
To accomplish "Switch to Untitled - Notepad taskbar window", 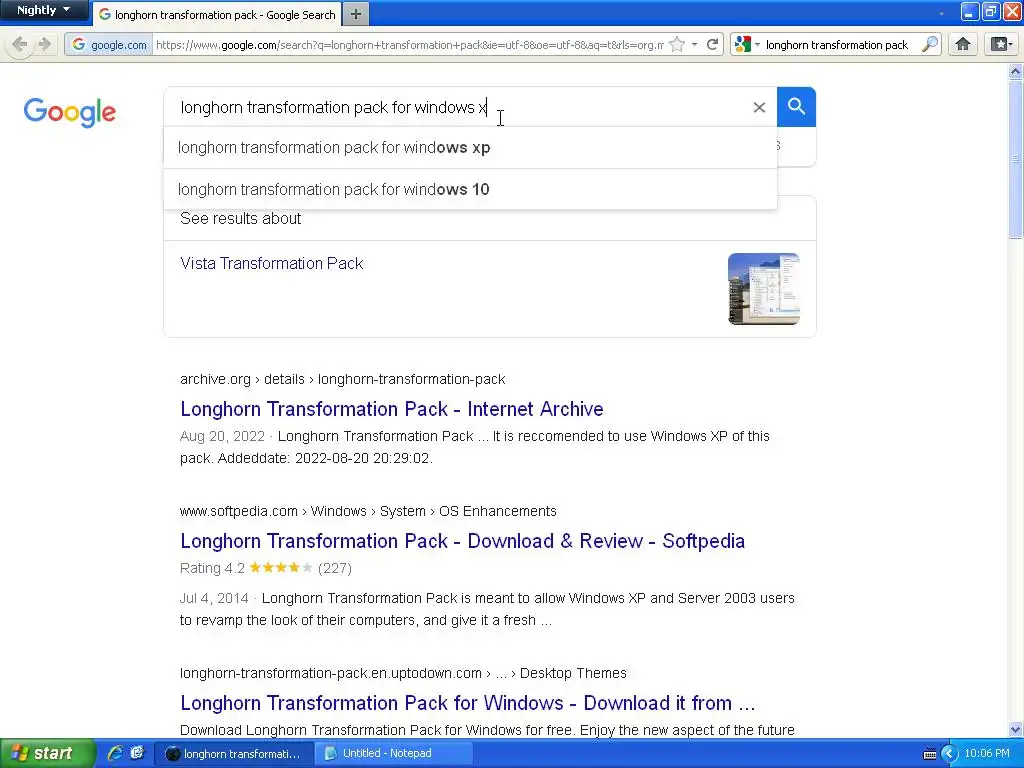I will point(394,754).
